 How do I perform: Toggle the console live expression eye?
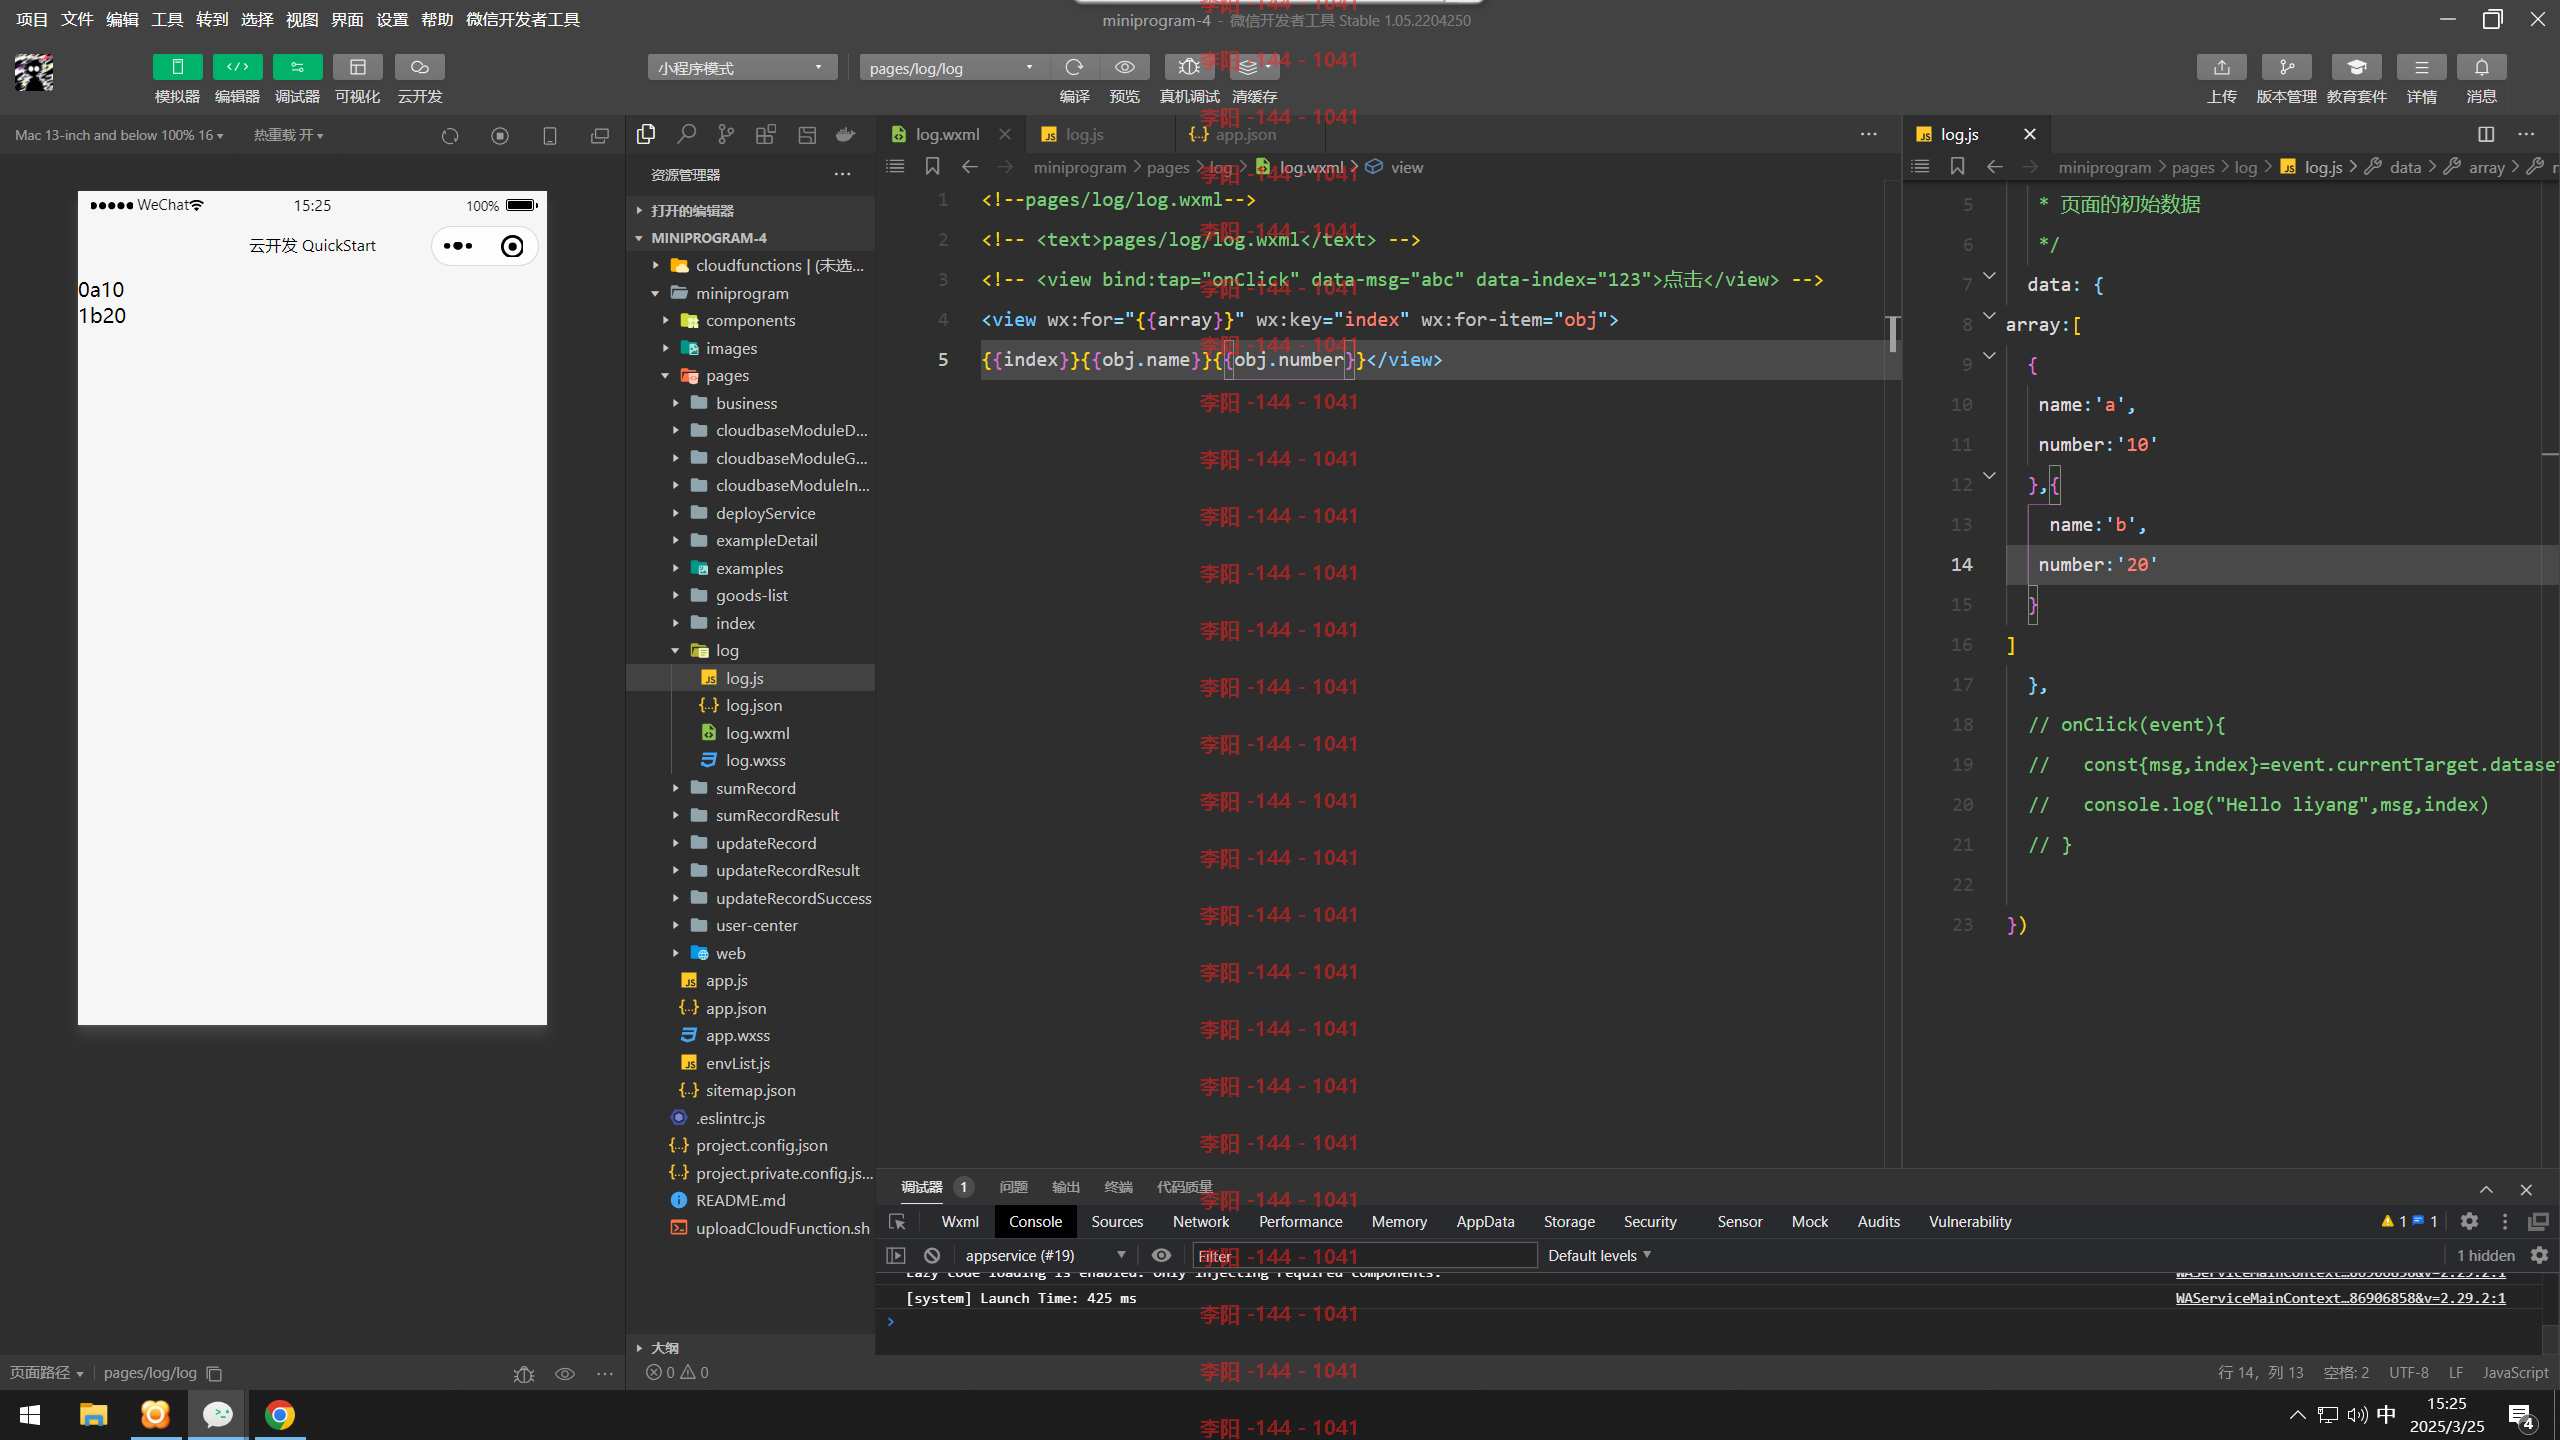click(x=1161, y=1255)
